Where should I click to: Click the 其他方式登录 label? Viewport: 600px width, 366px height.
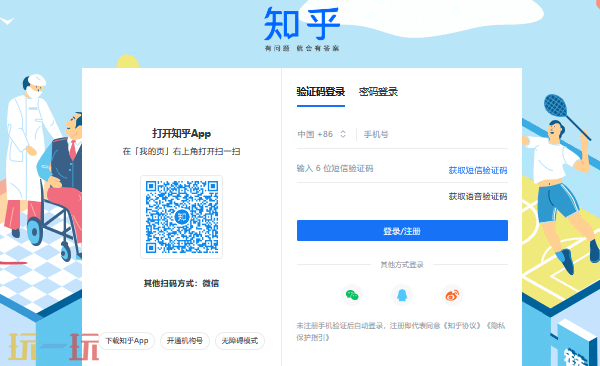[402, 265]
